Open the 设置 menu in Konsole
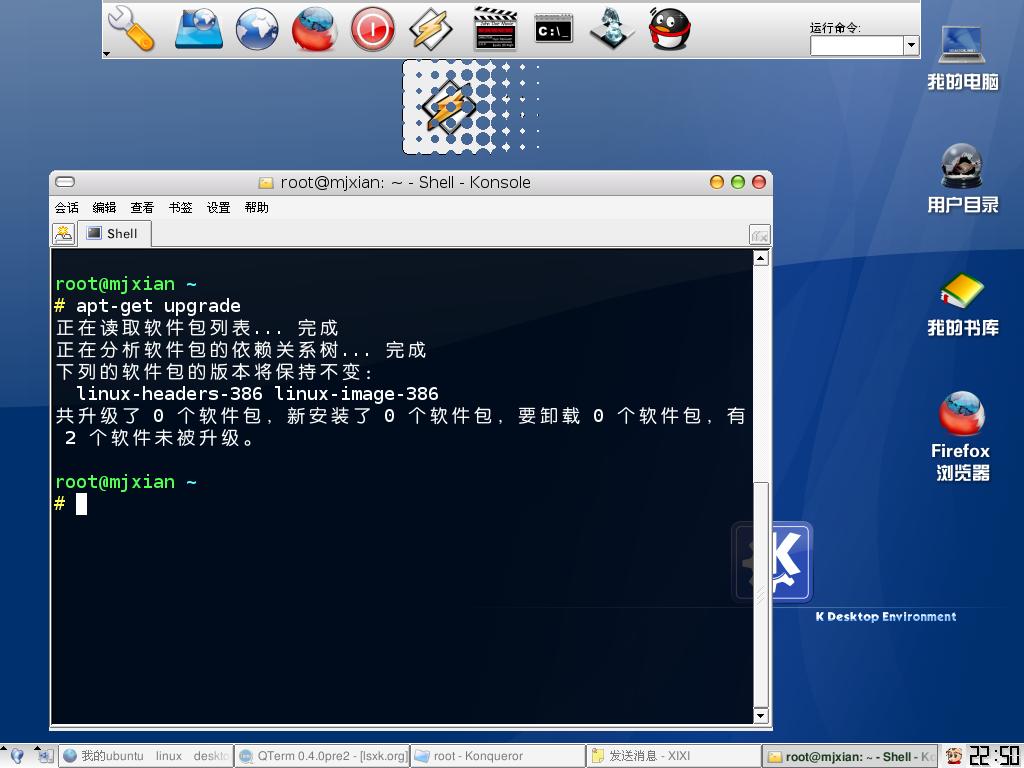Viewport: 1024px width, 768px height. 218,208
